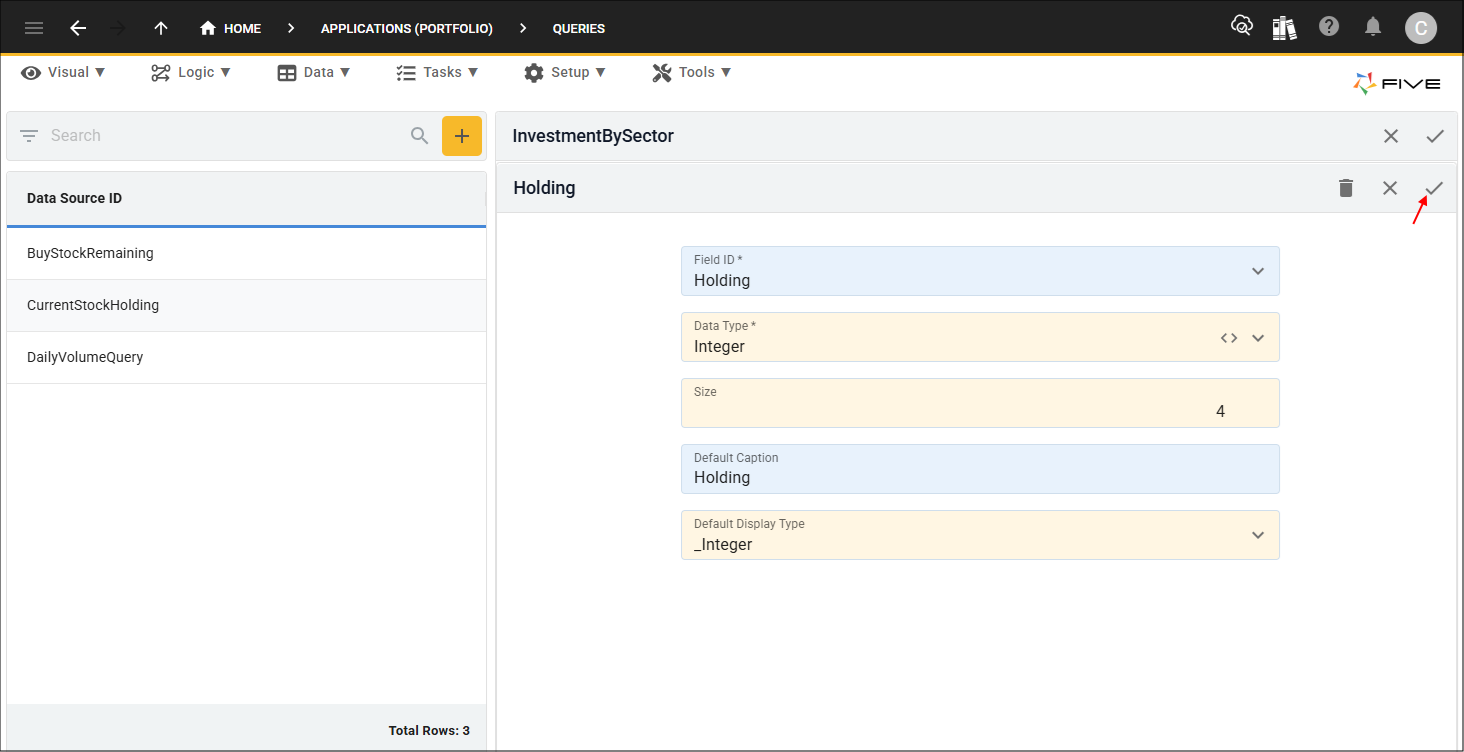This screenshot has height=752, width=1464.
Task: Open the Visual menu
Action: pos(64,72)
